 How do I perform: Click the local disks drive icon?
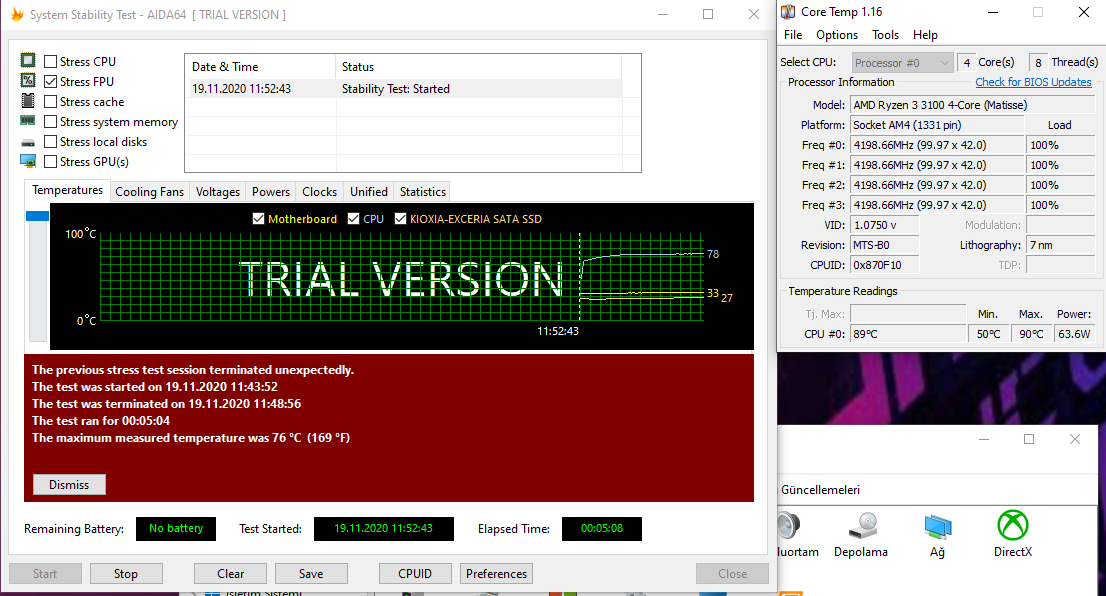tap(28, 142)
